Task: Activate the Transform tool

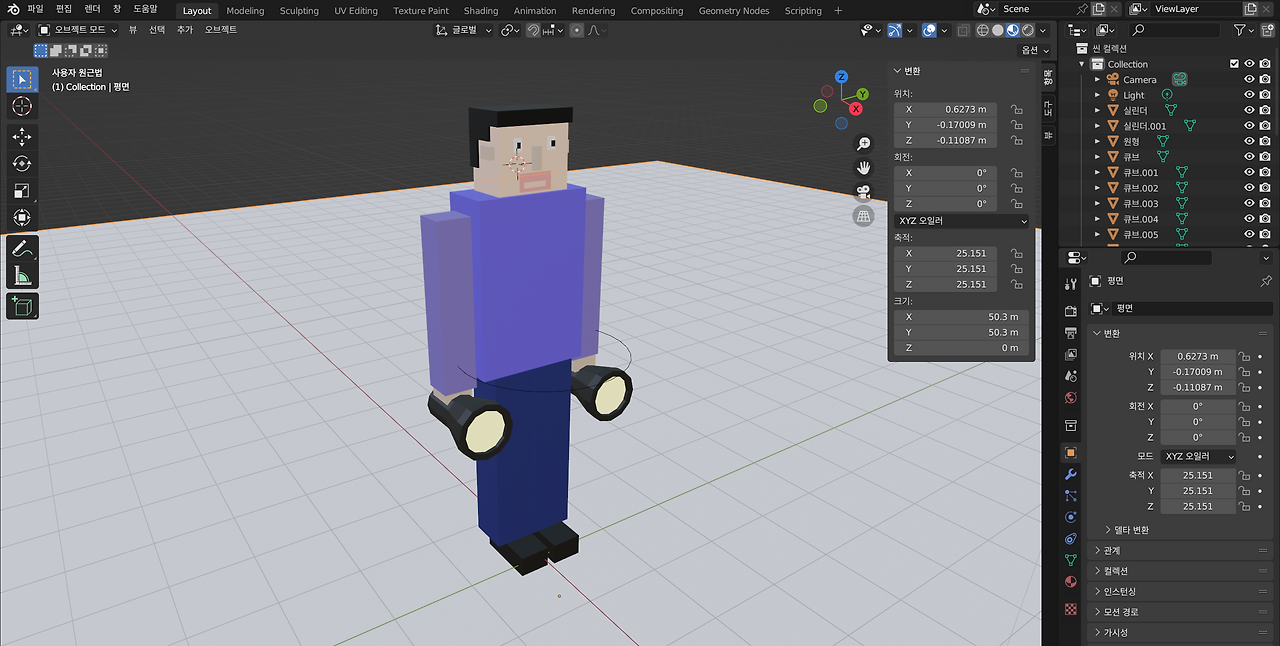Action: pyautogui.click(x=22, y=218)
